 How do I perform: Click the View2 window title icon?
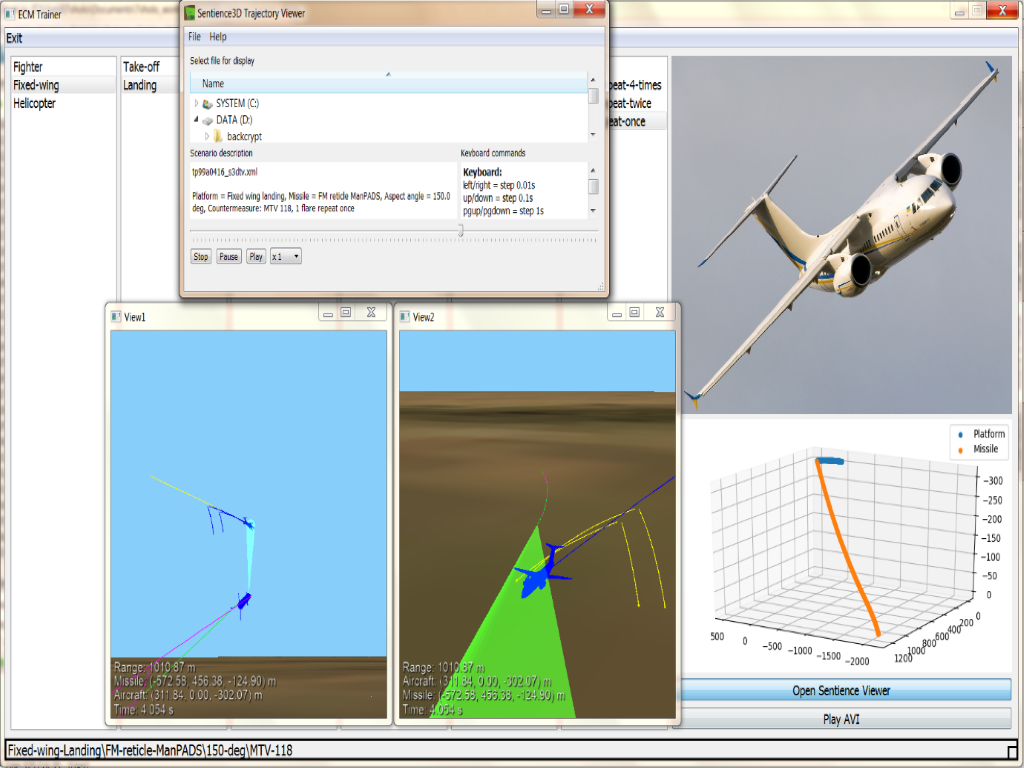[405, 317]
